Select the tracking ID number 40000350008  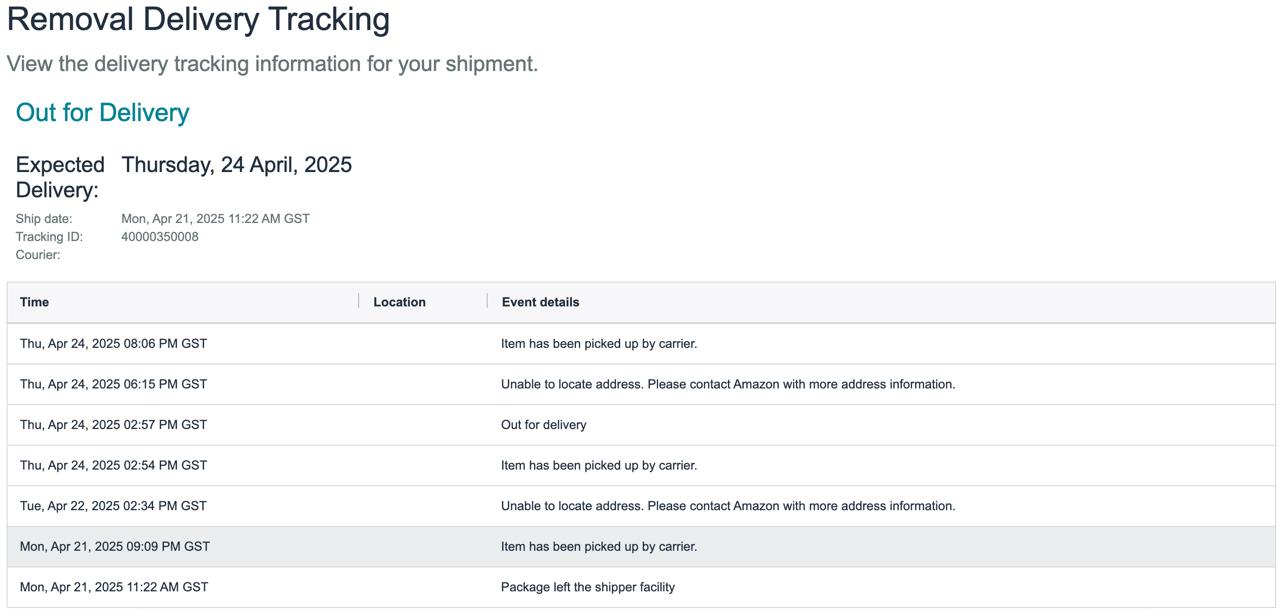click(x=160, y=237)
